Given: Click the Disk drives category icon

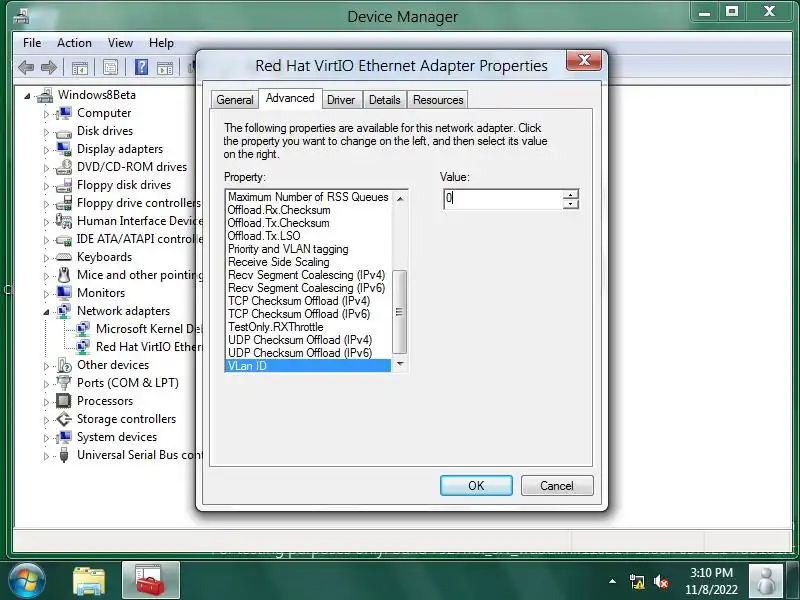Looking at the screenshot, I should (x=64, y=132).
